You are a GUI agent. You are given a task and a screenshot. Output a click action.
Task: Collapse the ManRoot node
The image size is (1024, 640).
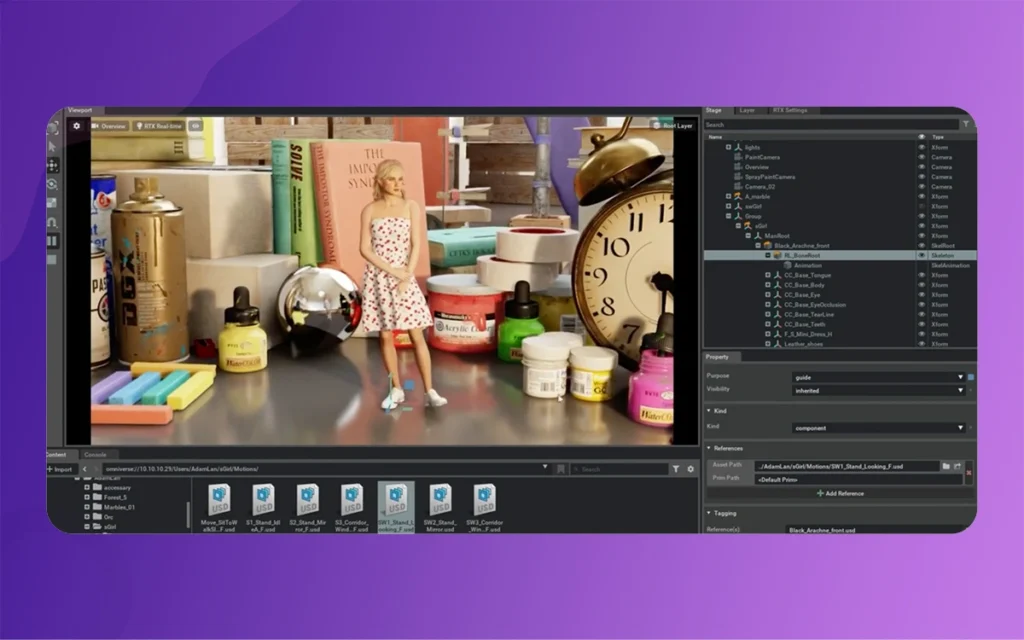coord(748,236)
